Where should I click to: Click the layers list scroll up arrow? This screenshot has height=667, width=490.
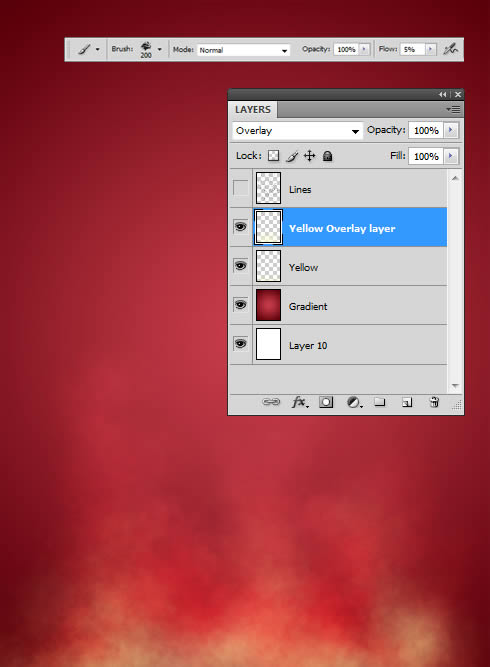[455, 178]
